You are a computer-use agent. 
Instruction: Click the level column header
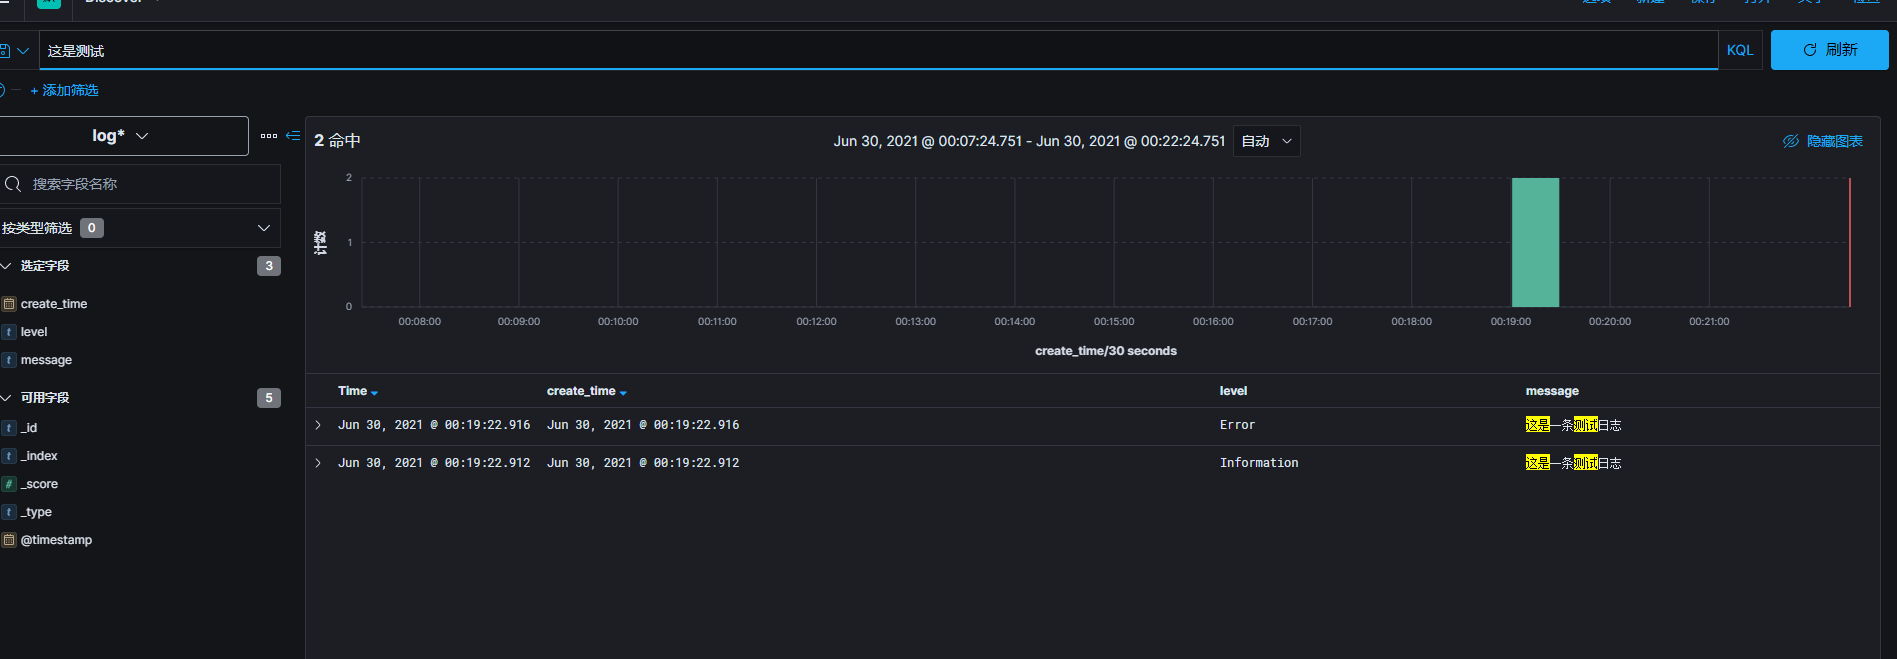pos(1233,391)
